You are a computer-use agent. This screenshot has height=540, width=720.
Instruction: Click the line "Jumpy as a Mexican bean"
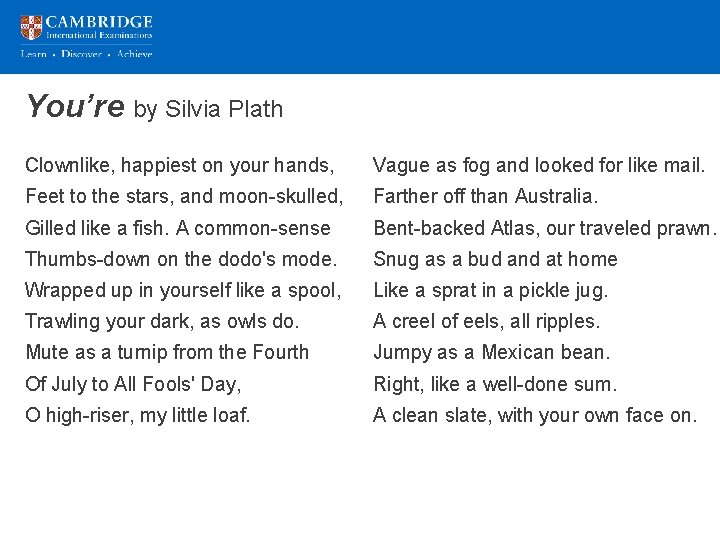pos(491,352)
